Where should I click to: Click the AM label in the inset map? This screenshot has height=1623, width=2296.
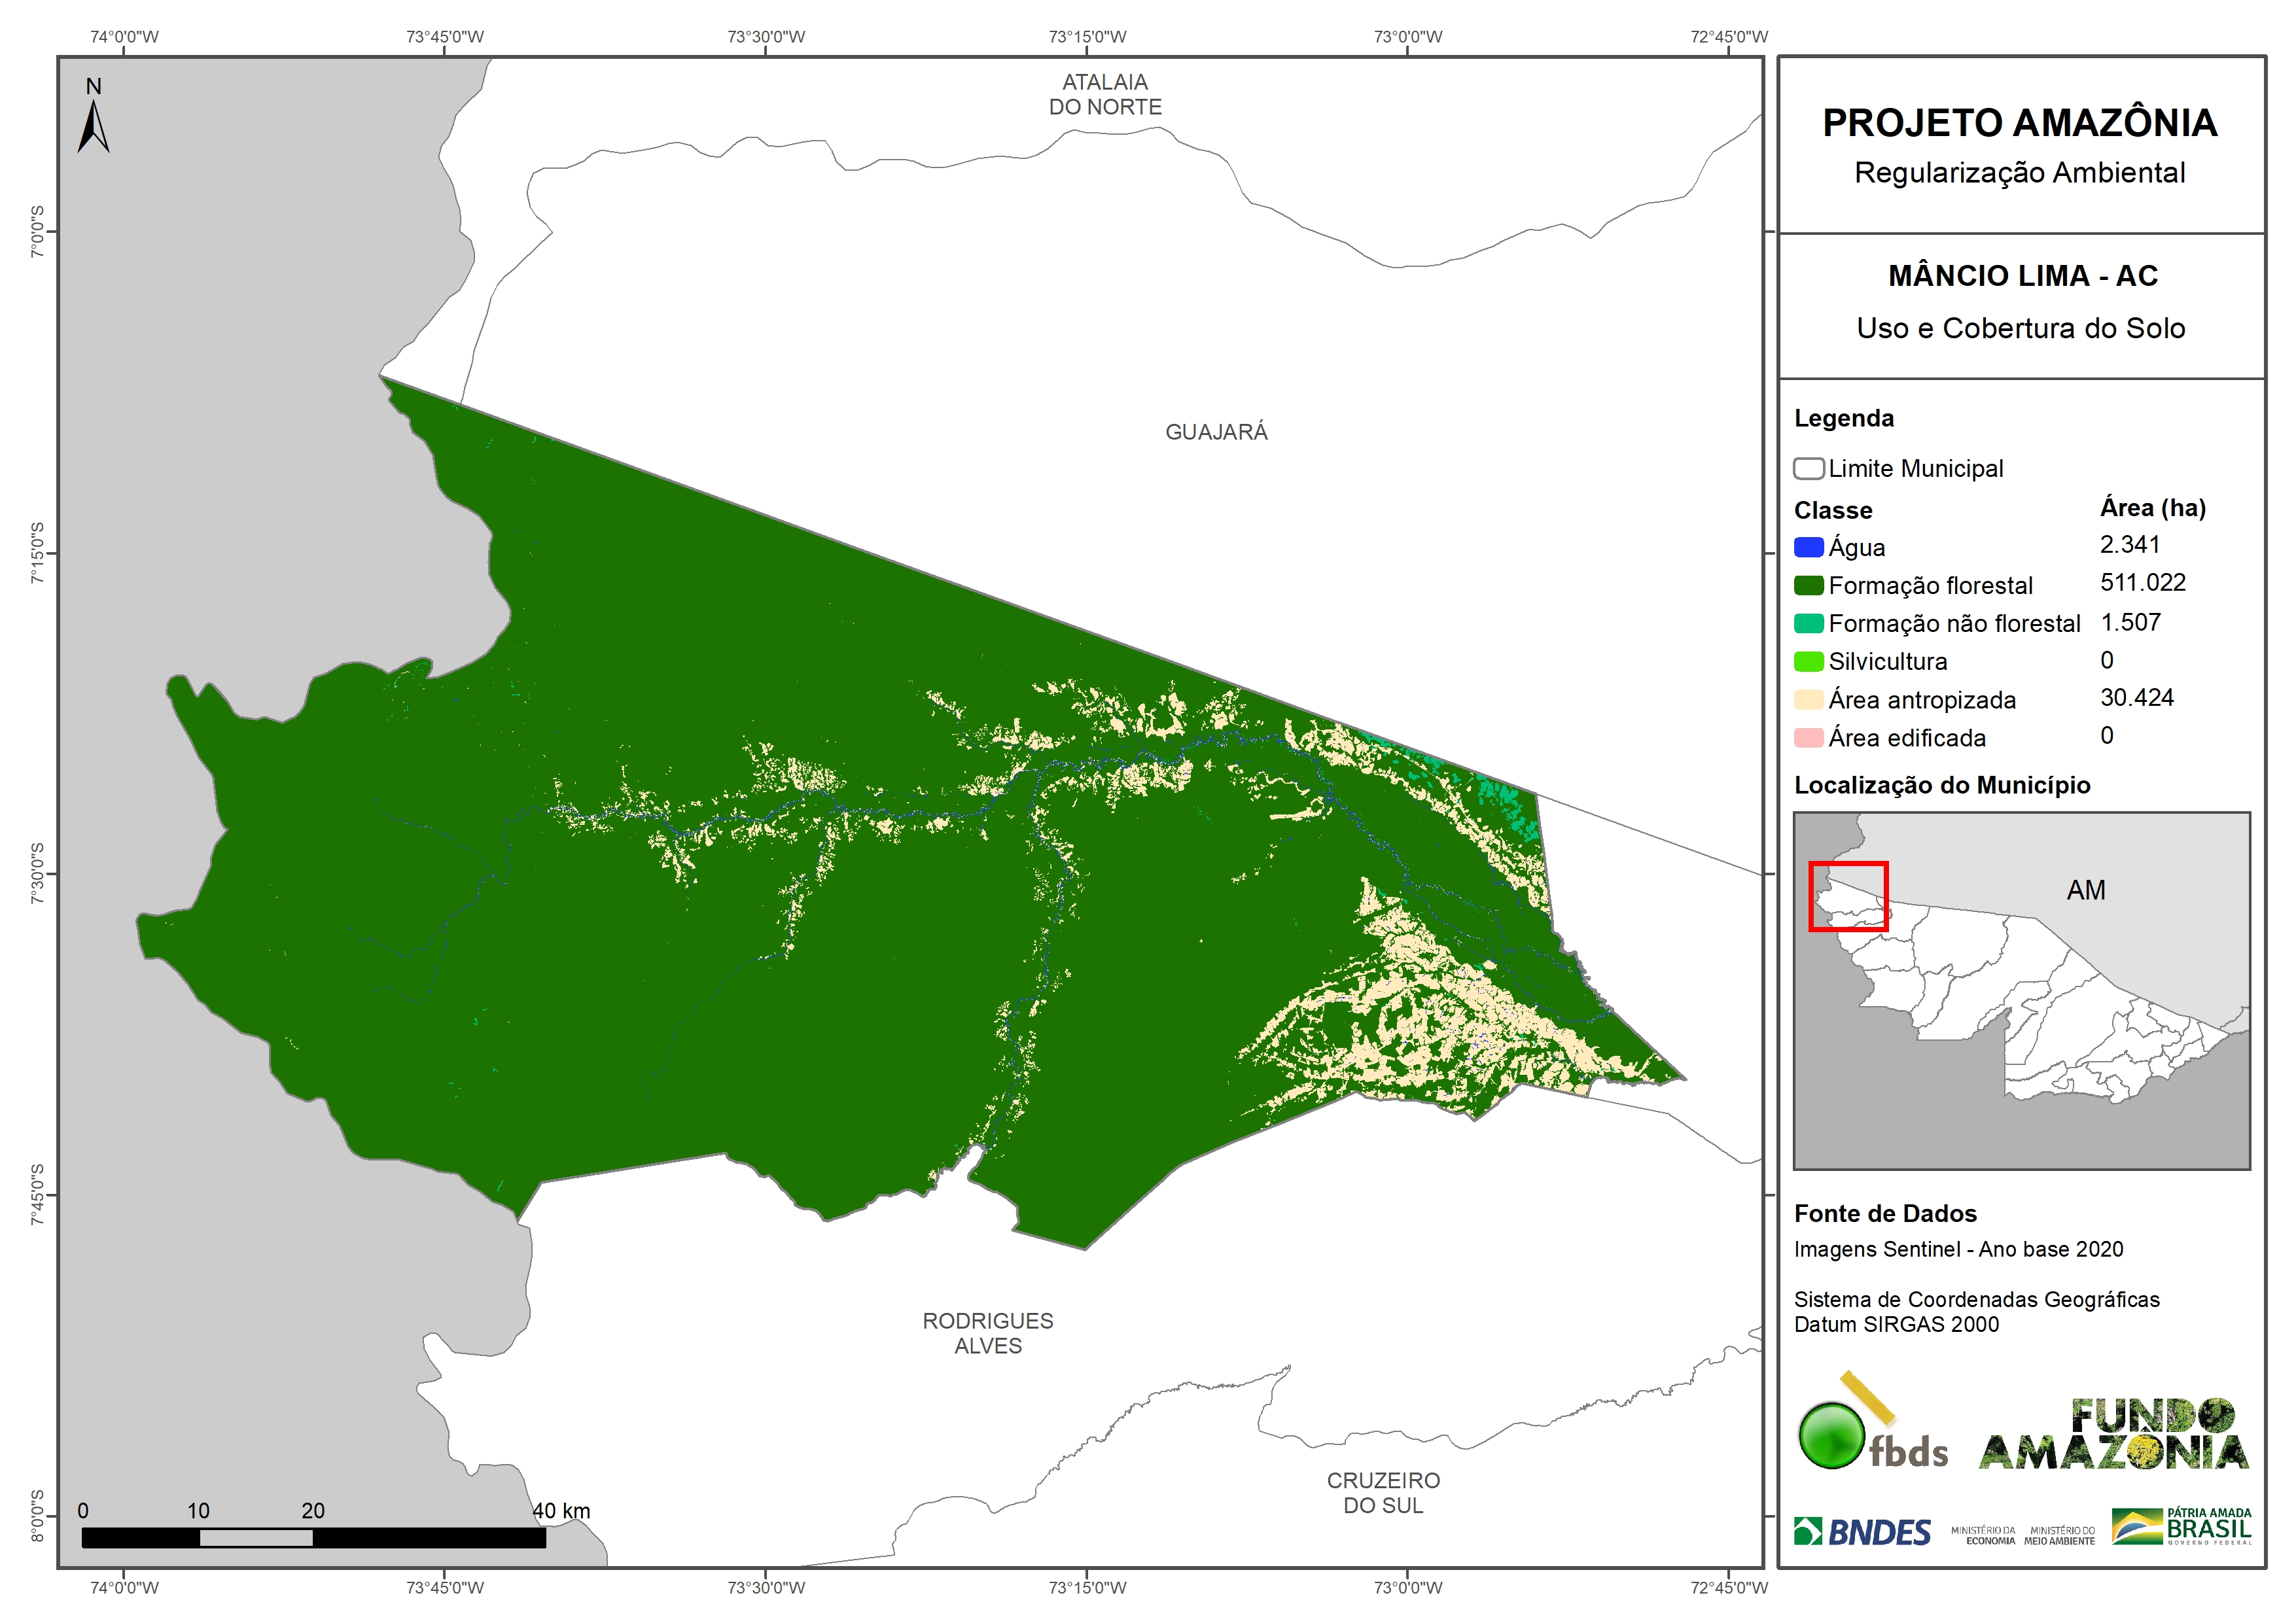[x=2086, y=890]
